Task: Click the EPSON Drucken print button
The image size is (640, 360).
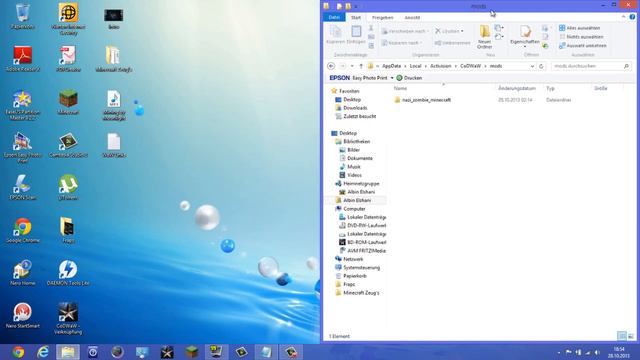Action: point(409,78)
